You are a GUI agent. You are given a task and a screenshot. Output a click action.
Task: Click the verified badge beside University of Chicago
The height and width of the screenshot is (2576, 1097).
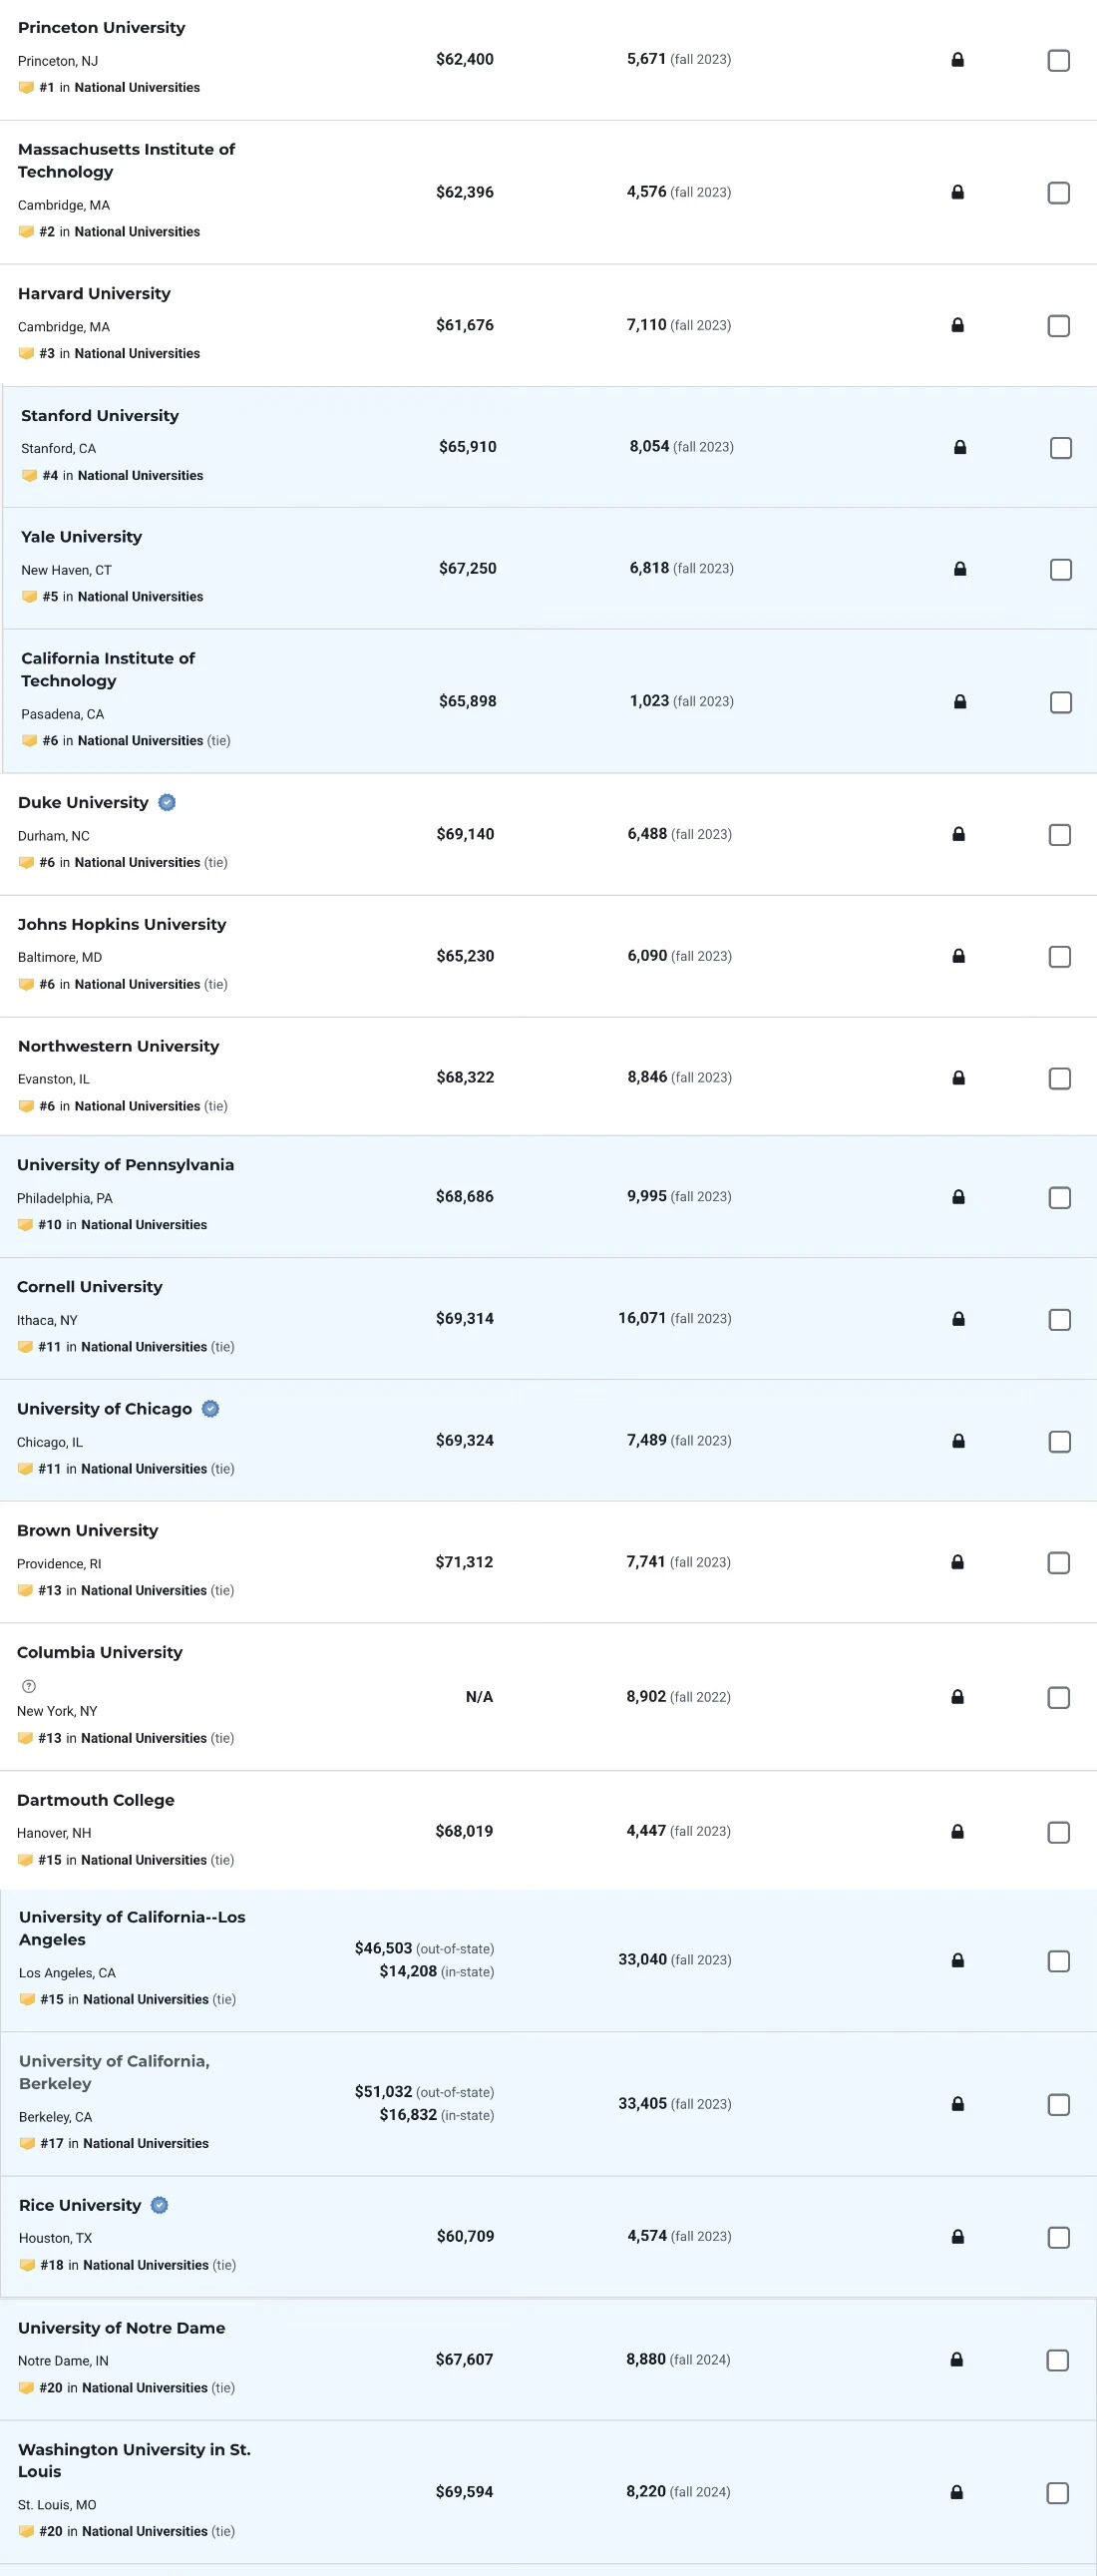pyautogui.click(x=210, y=1408)
